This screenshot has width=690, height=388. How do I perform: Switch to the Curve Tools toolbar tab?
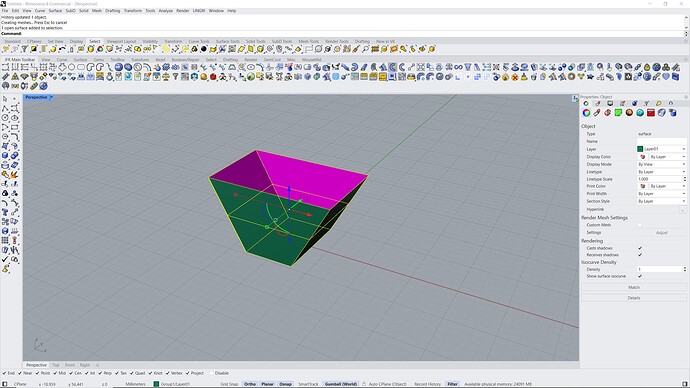tap(199, 41)
